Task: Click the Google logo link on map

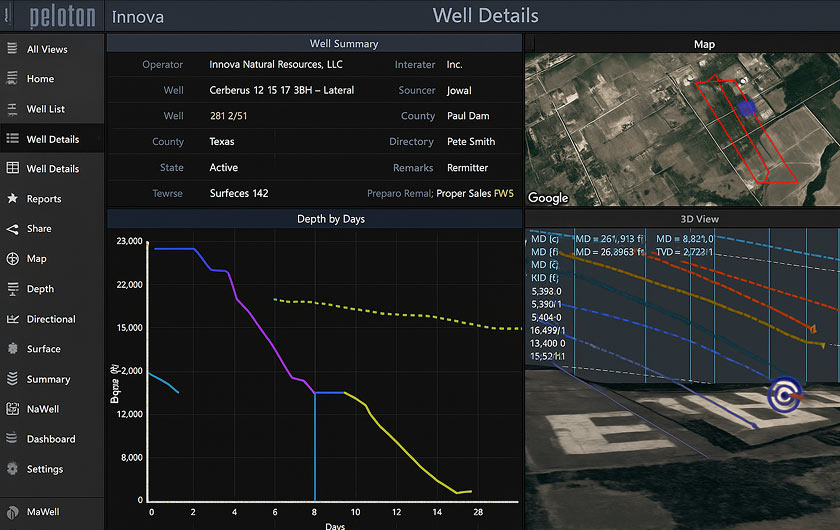Action: pyautogui.click(x=548, y=198)
